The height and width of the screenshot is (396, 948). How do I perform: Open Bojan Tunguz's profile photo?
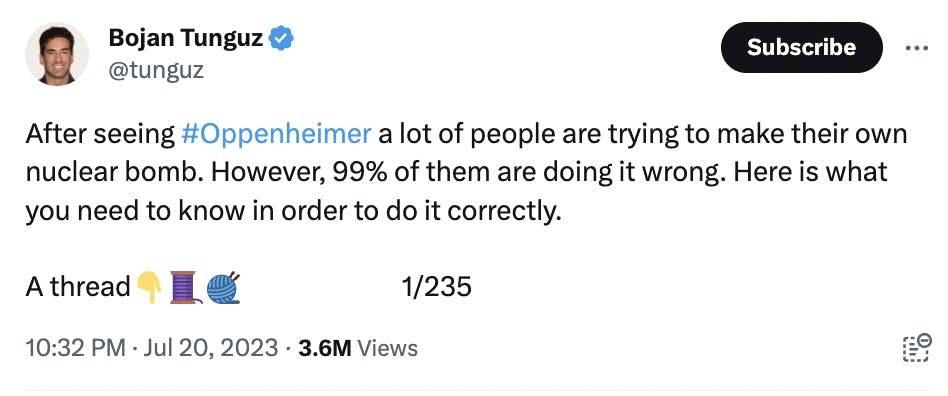[56, 54]
